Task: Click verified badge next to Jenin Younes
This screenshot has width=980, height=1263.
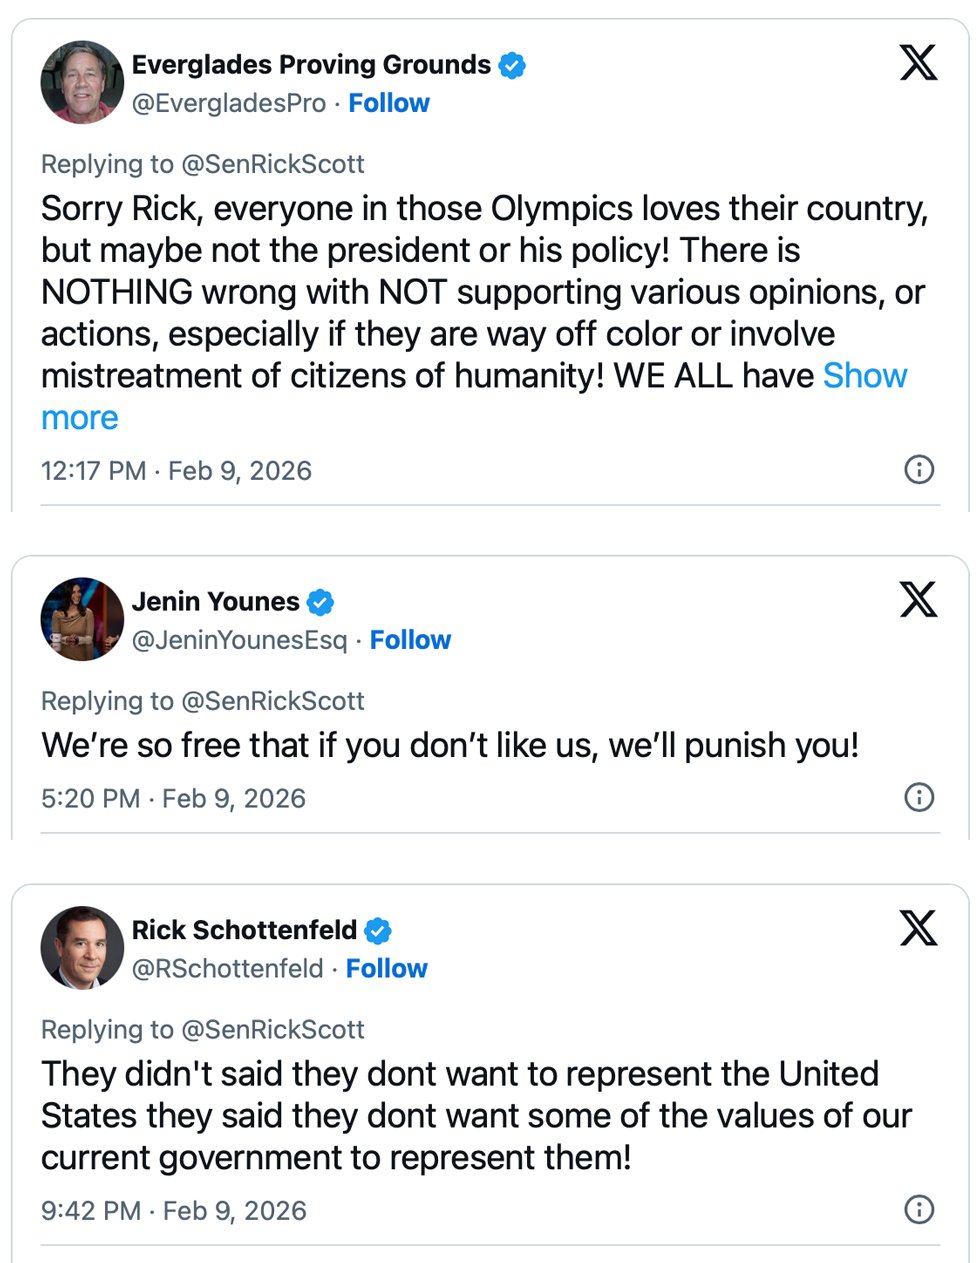Action: click(320, 602)
